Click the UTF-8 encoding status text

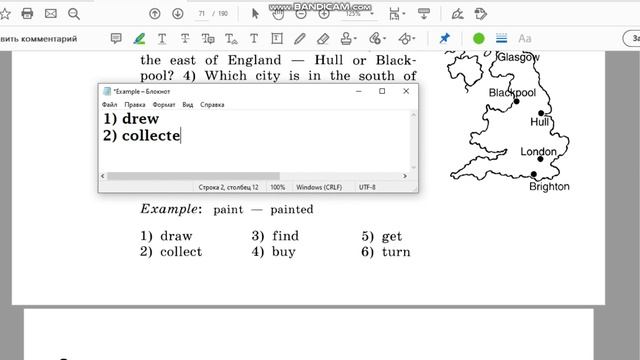(x=367, y=187)
